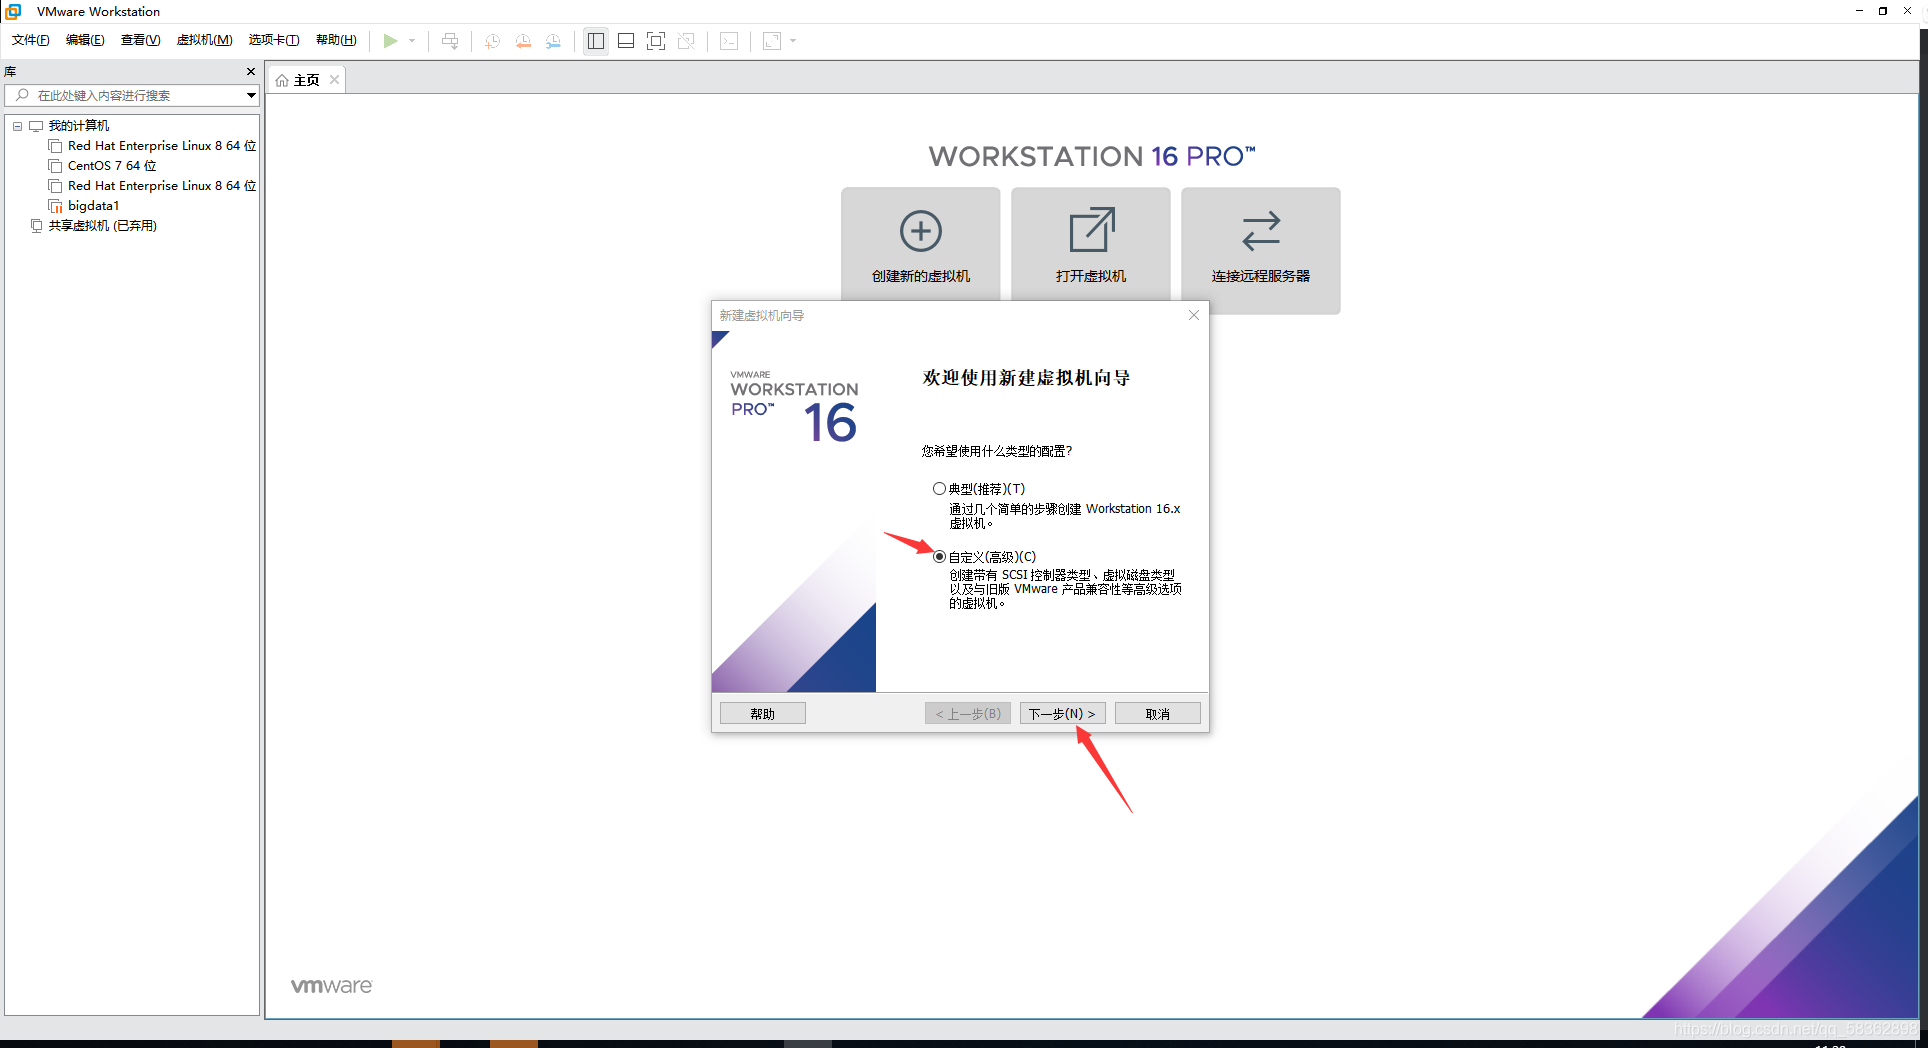Click the home icon on 主页 tab
Image resolution: width=1928 pixels, height=1048 pixels.
[282, 80]
